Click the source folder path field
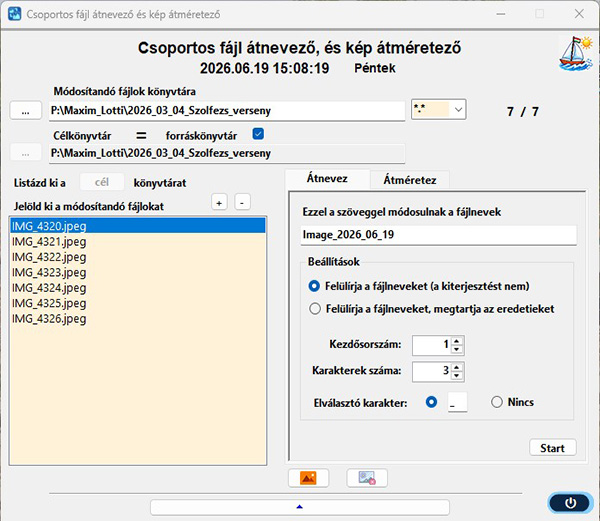This screenshot has height=521, width=600. 227,111
